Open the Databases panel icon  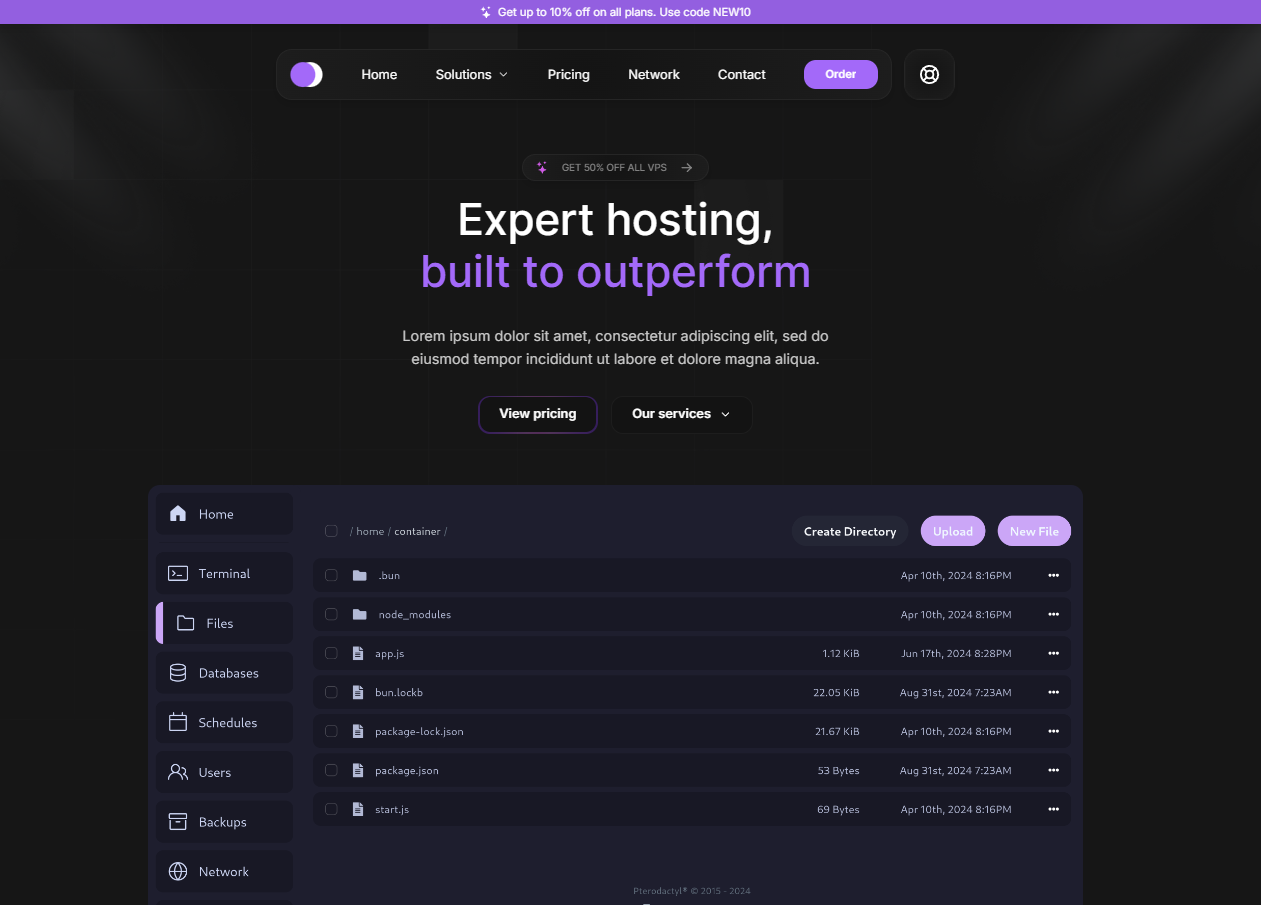178,672
